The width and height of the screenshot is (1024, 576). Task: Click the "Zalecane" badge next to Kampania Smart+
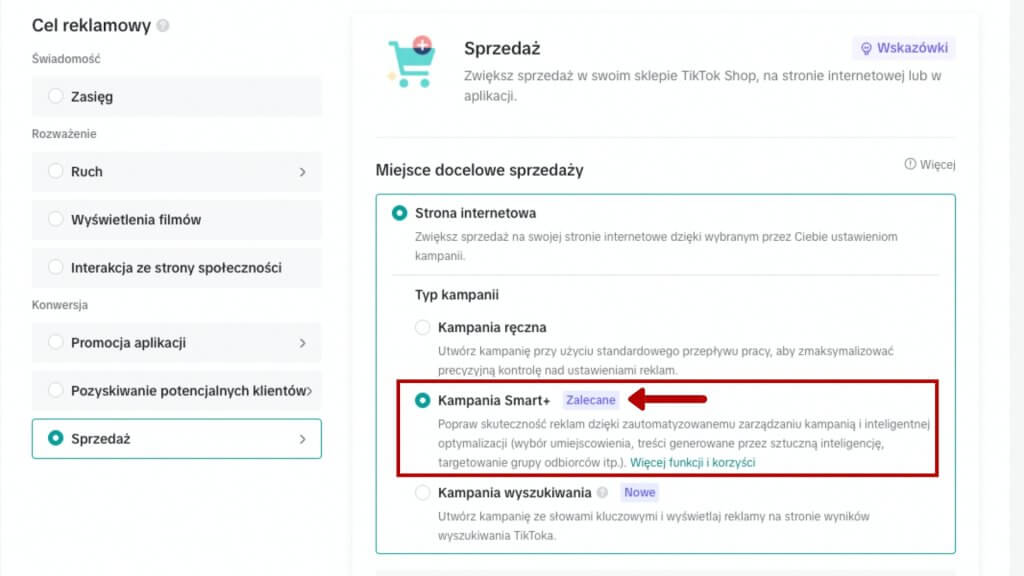[591, 399]
